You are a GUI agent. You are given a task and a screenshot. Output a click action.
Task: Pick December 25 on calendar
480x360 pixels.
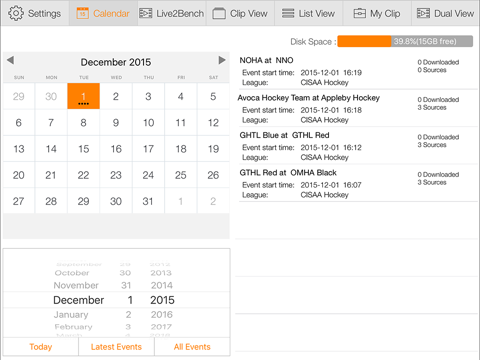click(x=181, y=175)
